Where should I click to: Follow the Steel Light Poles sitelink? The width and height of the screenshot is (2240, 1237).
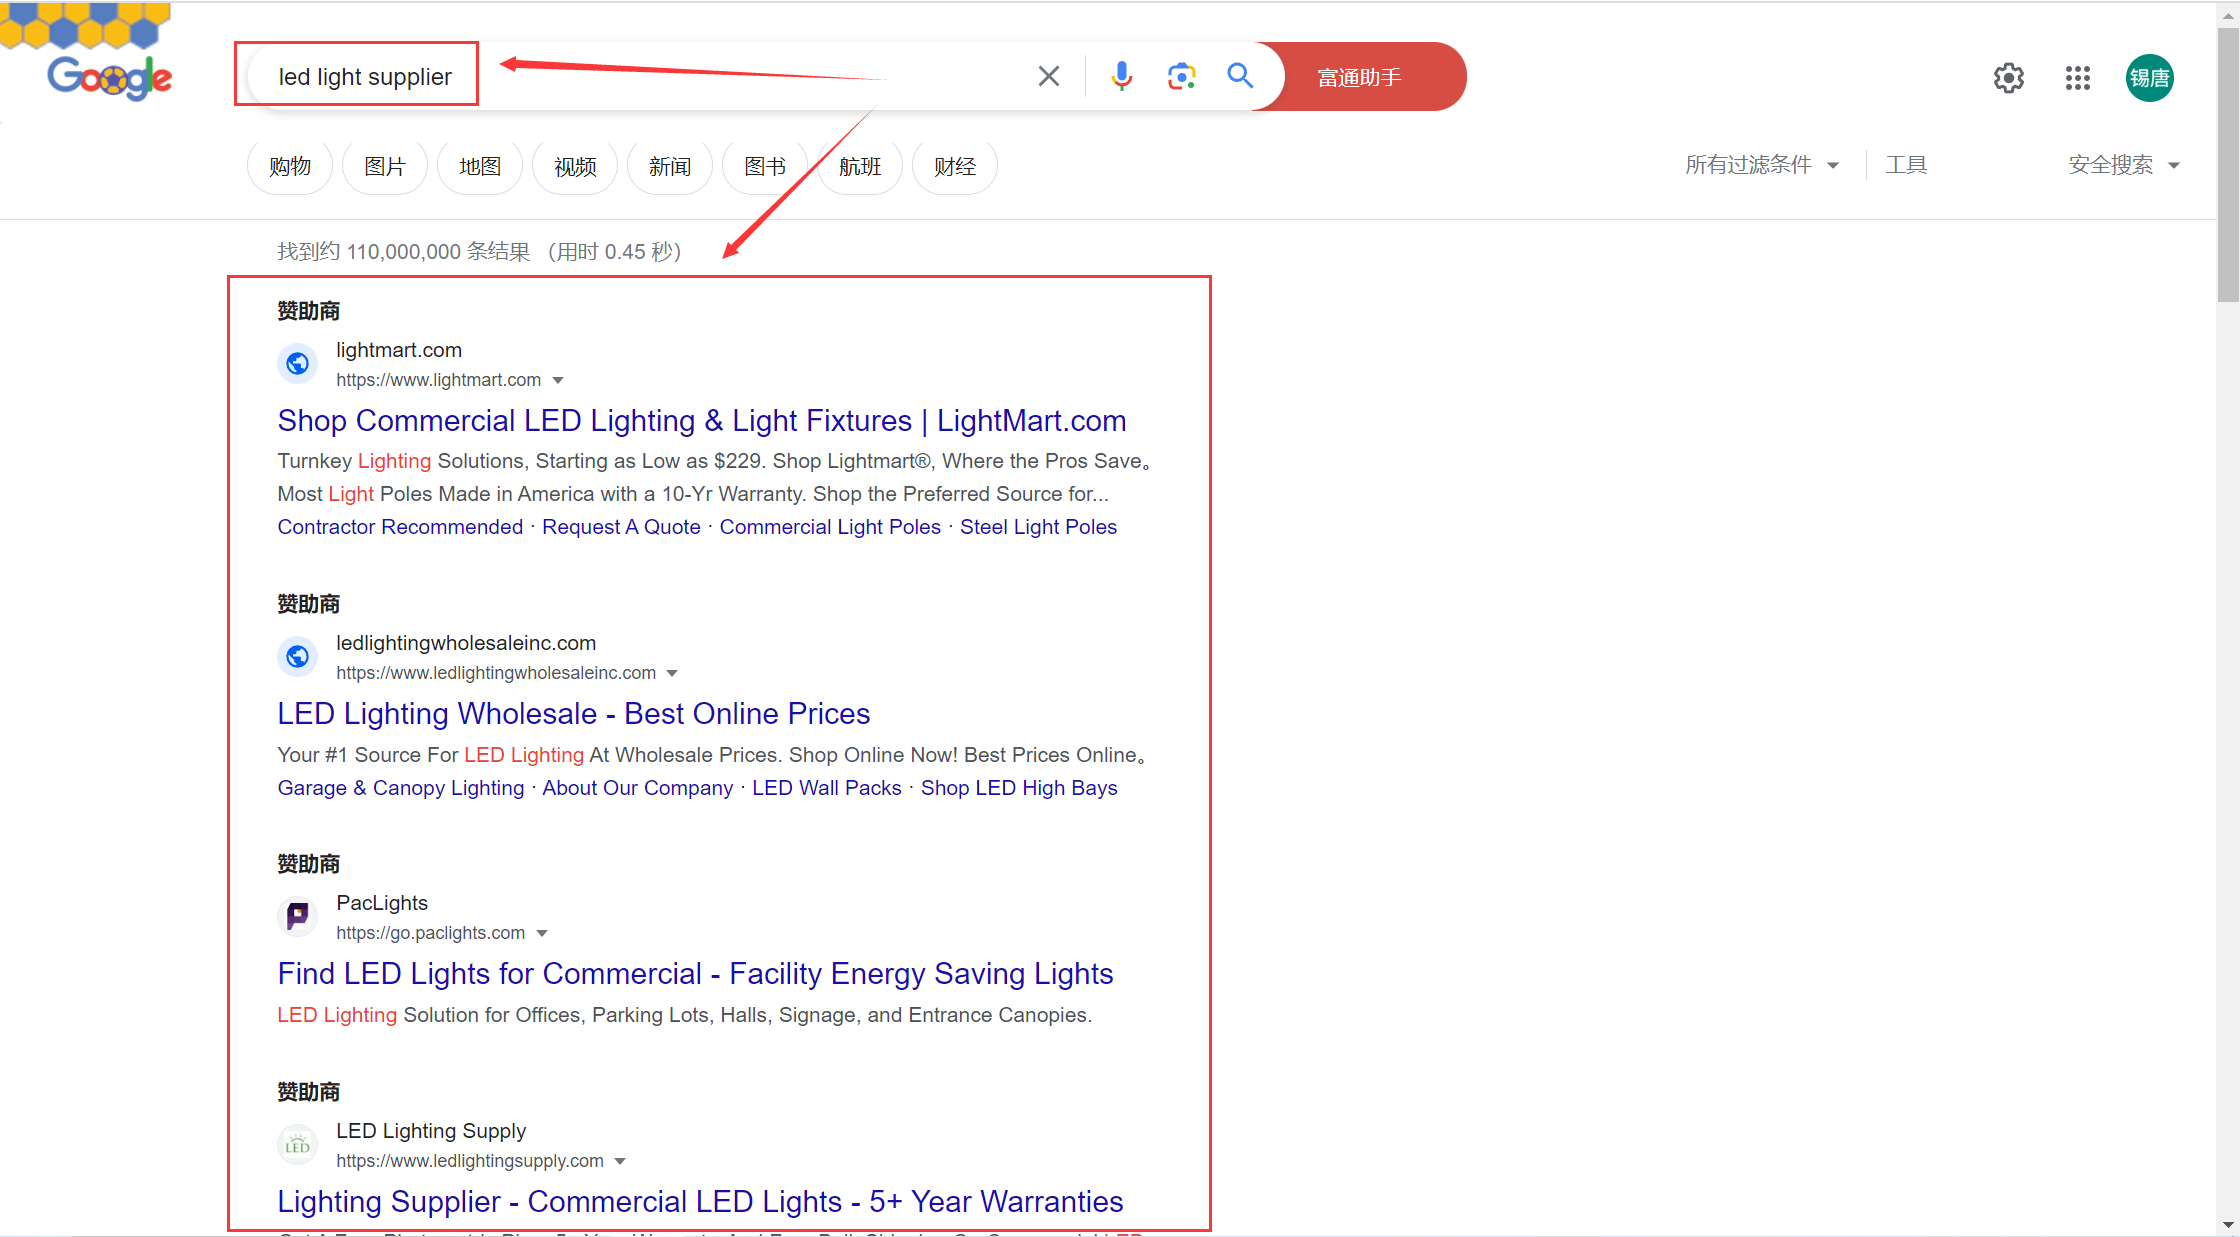[1038, 527]
